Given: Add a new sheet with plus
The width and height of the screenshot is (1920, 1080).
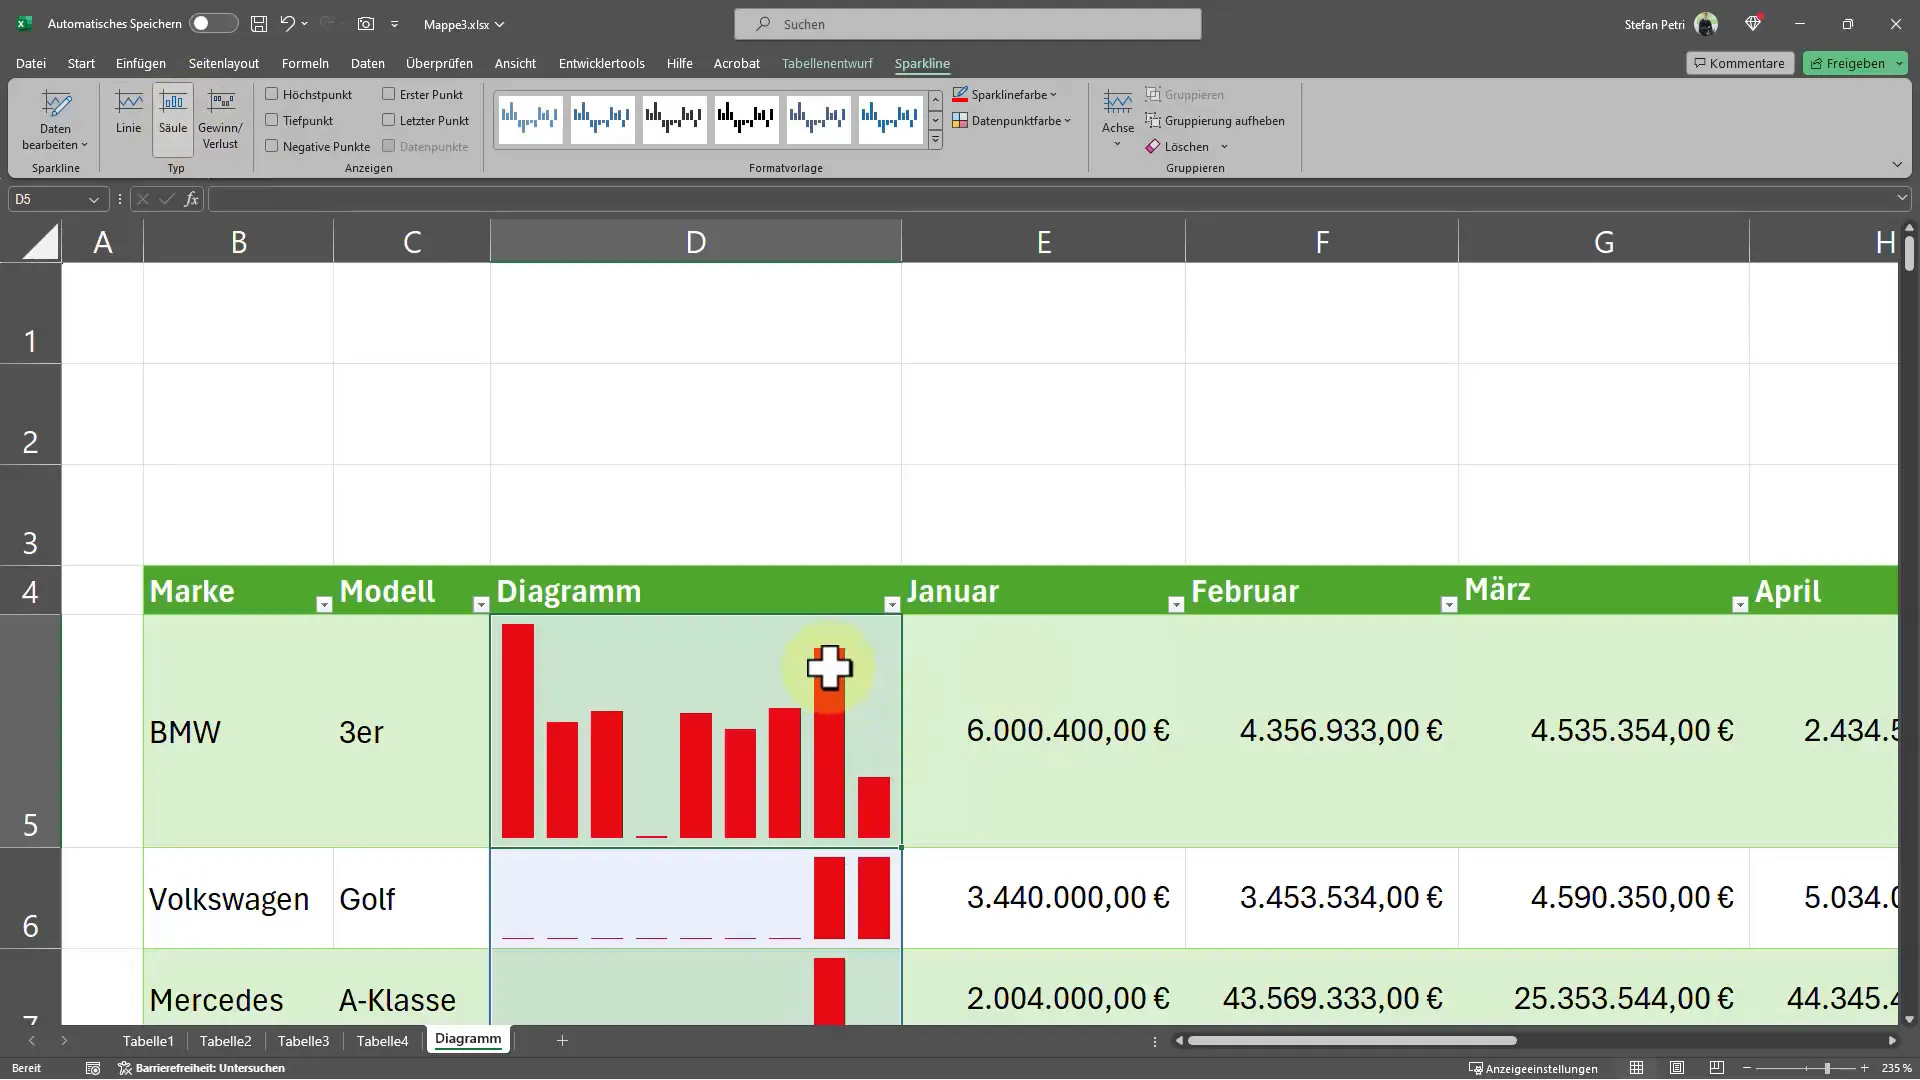Looking at the screenshot, I should [562, 1041].
